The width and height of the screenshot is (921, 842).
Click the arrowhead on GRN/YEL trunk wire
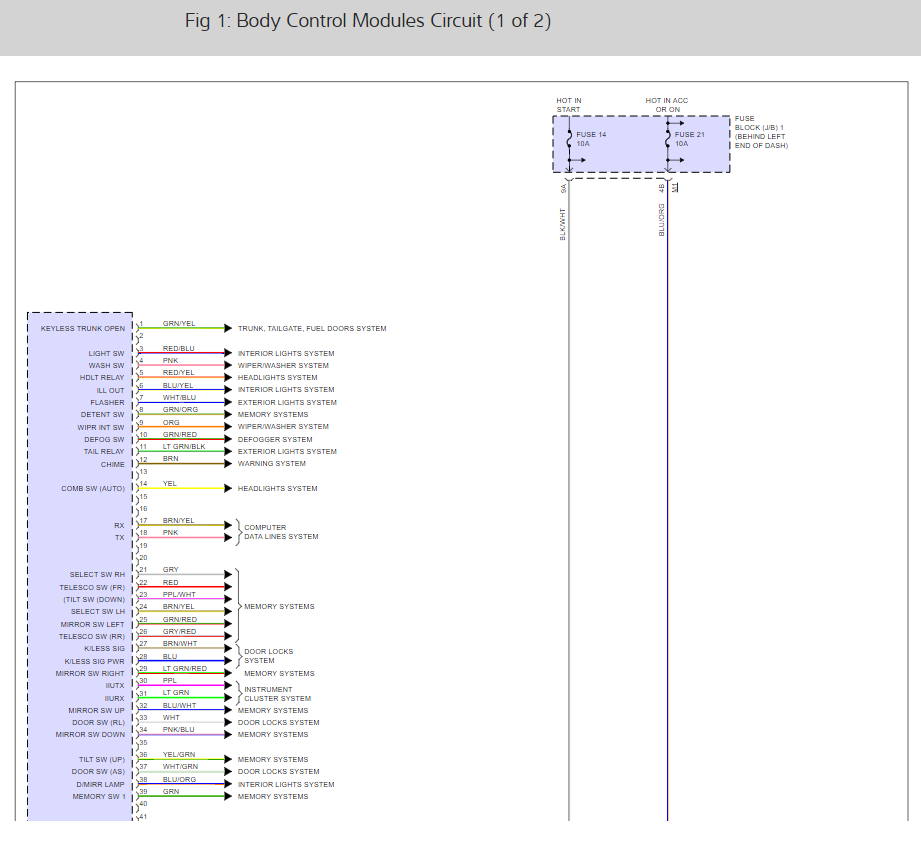(228, 328)
